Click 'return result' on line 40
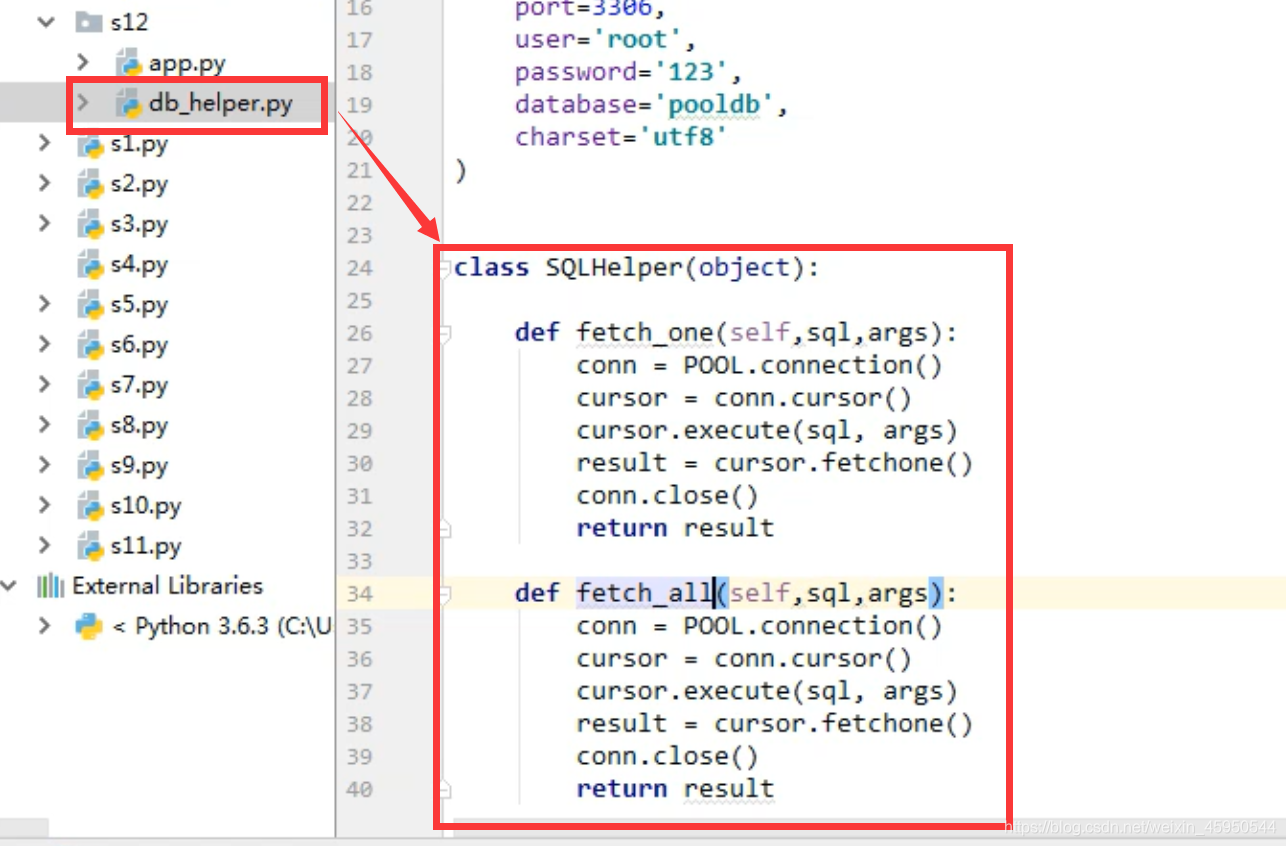This screenshot has height=846, width=1286. coord(675,789)
